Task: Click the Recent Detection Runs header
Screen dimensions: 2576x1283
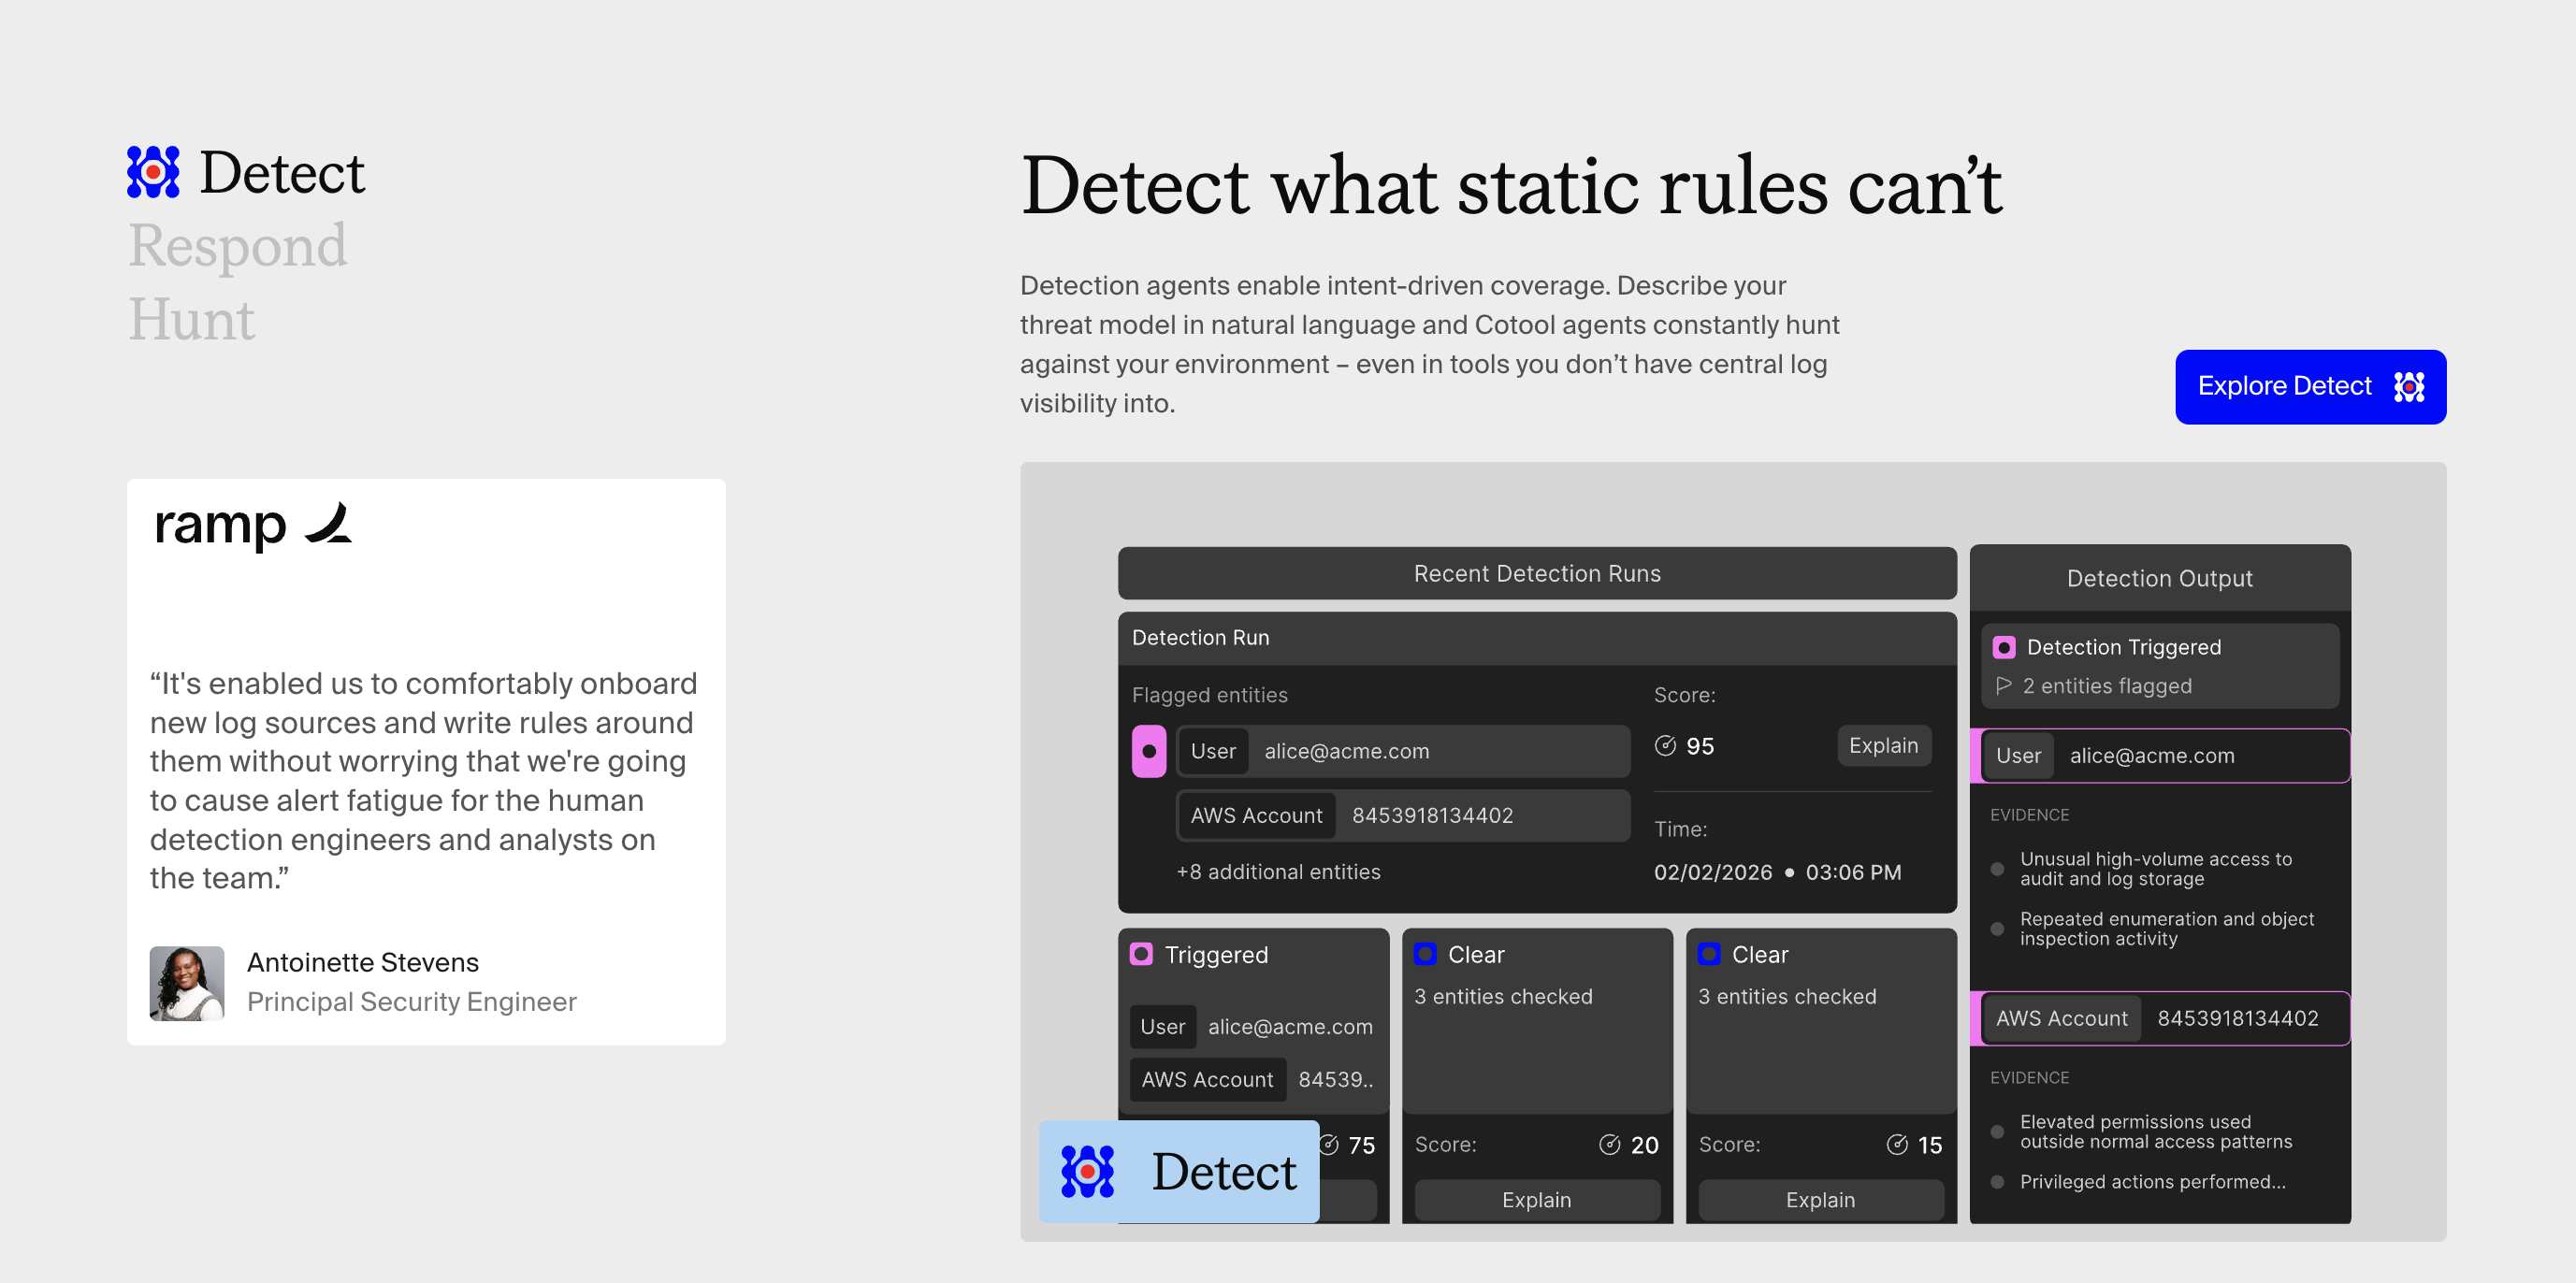Action: click(1537, 573)
